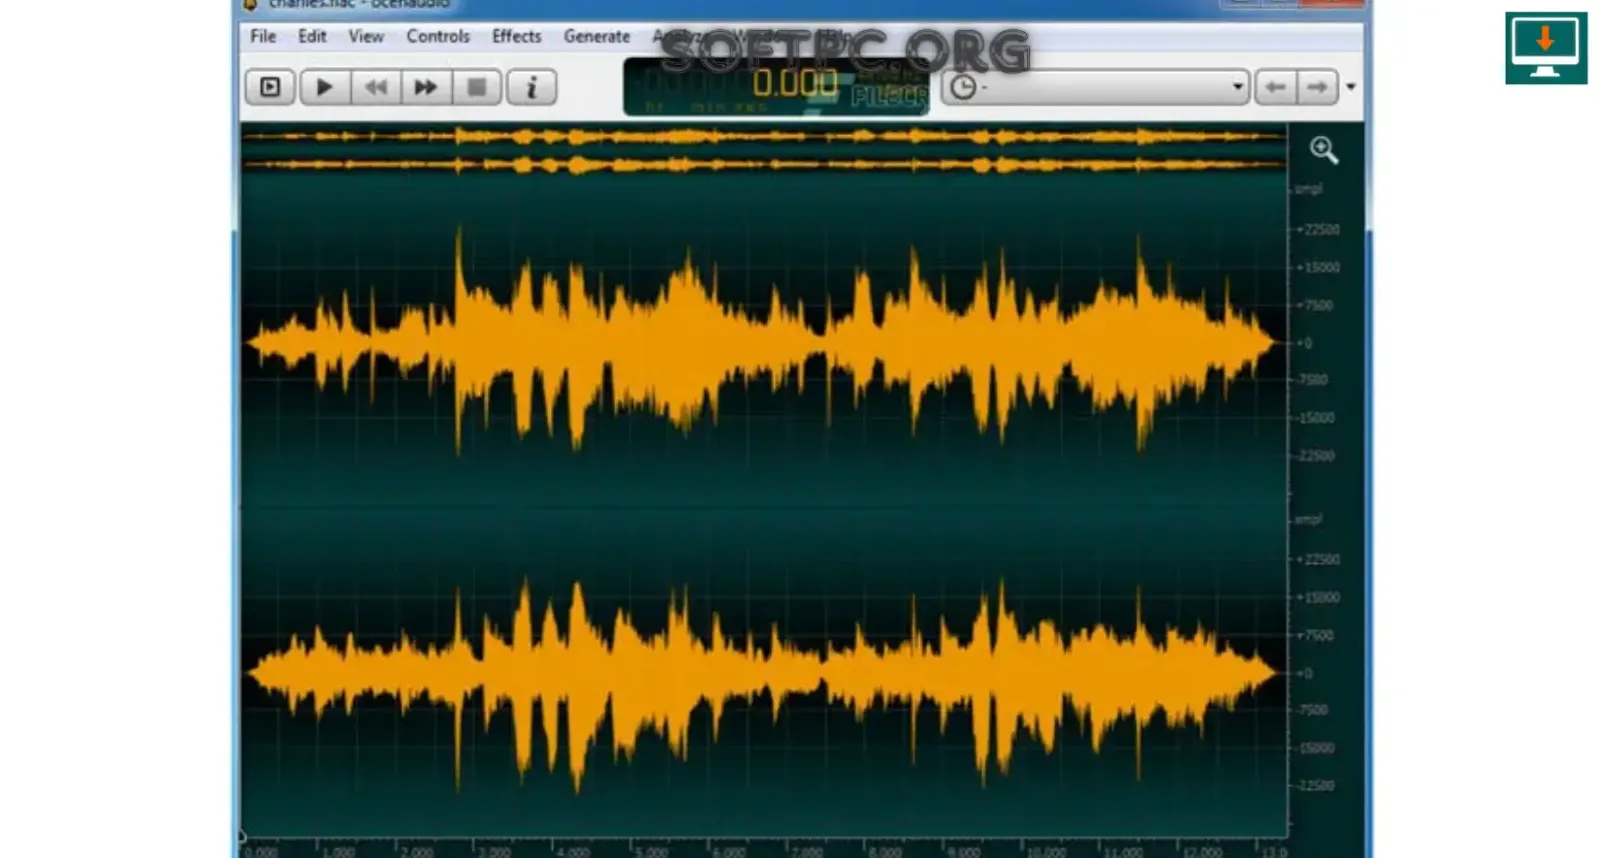Go forward with the right arrow button
The width and height of the screenshot is (1600, 858).
[x=1317, y=87]
